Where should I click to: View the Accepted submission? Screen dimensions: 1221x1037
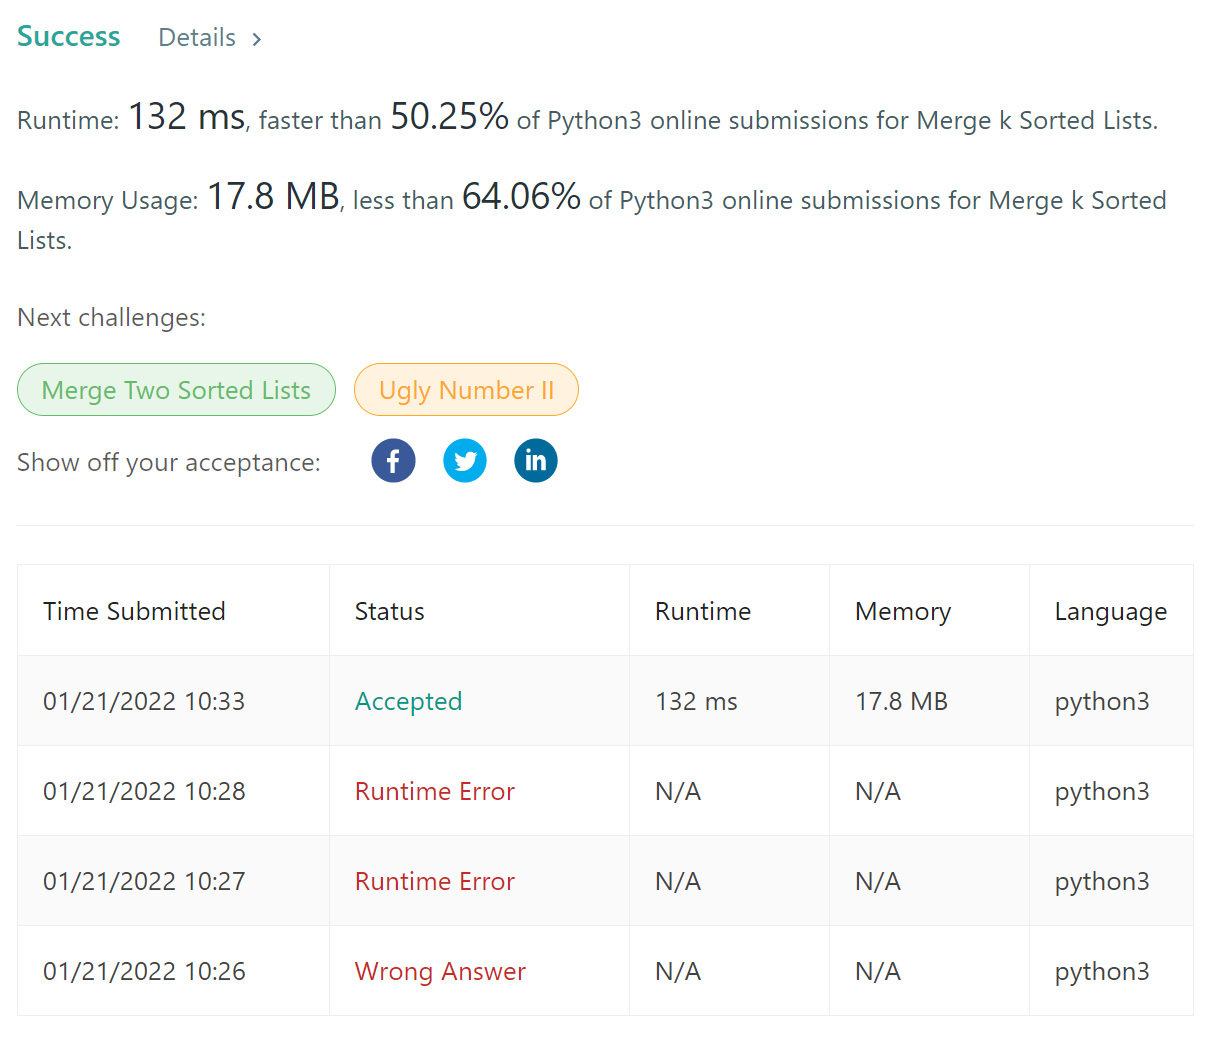[408, 701]
